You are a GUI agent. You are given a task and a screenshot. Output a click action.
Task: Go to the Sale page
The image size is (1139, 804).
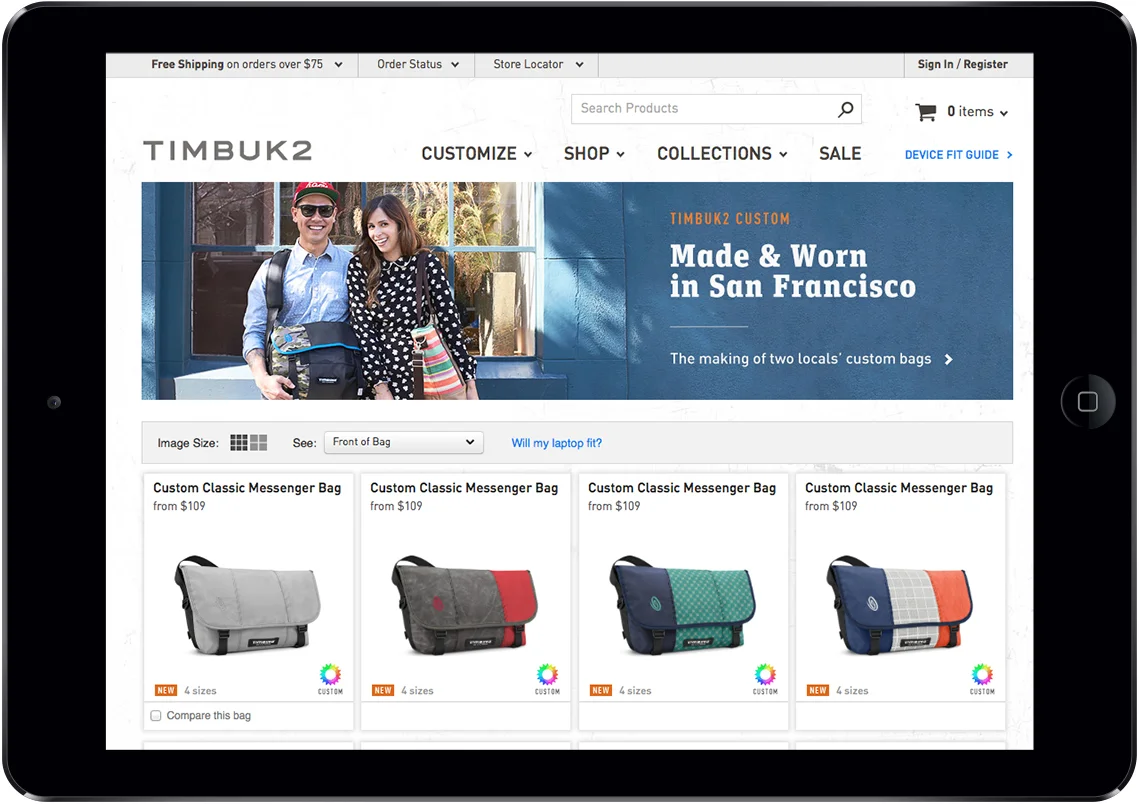pos(840,154)
